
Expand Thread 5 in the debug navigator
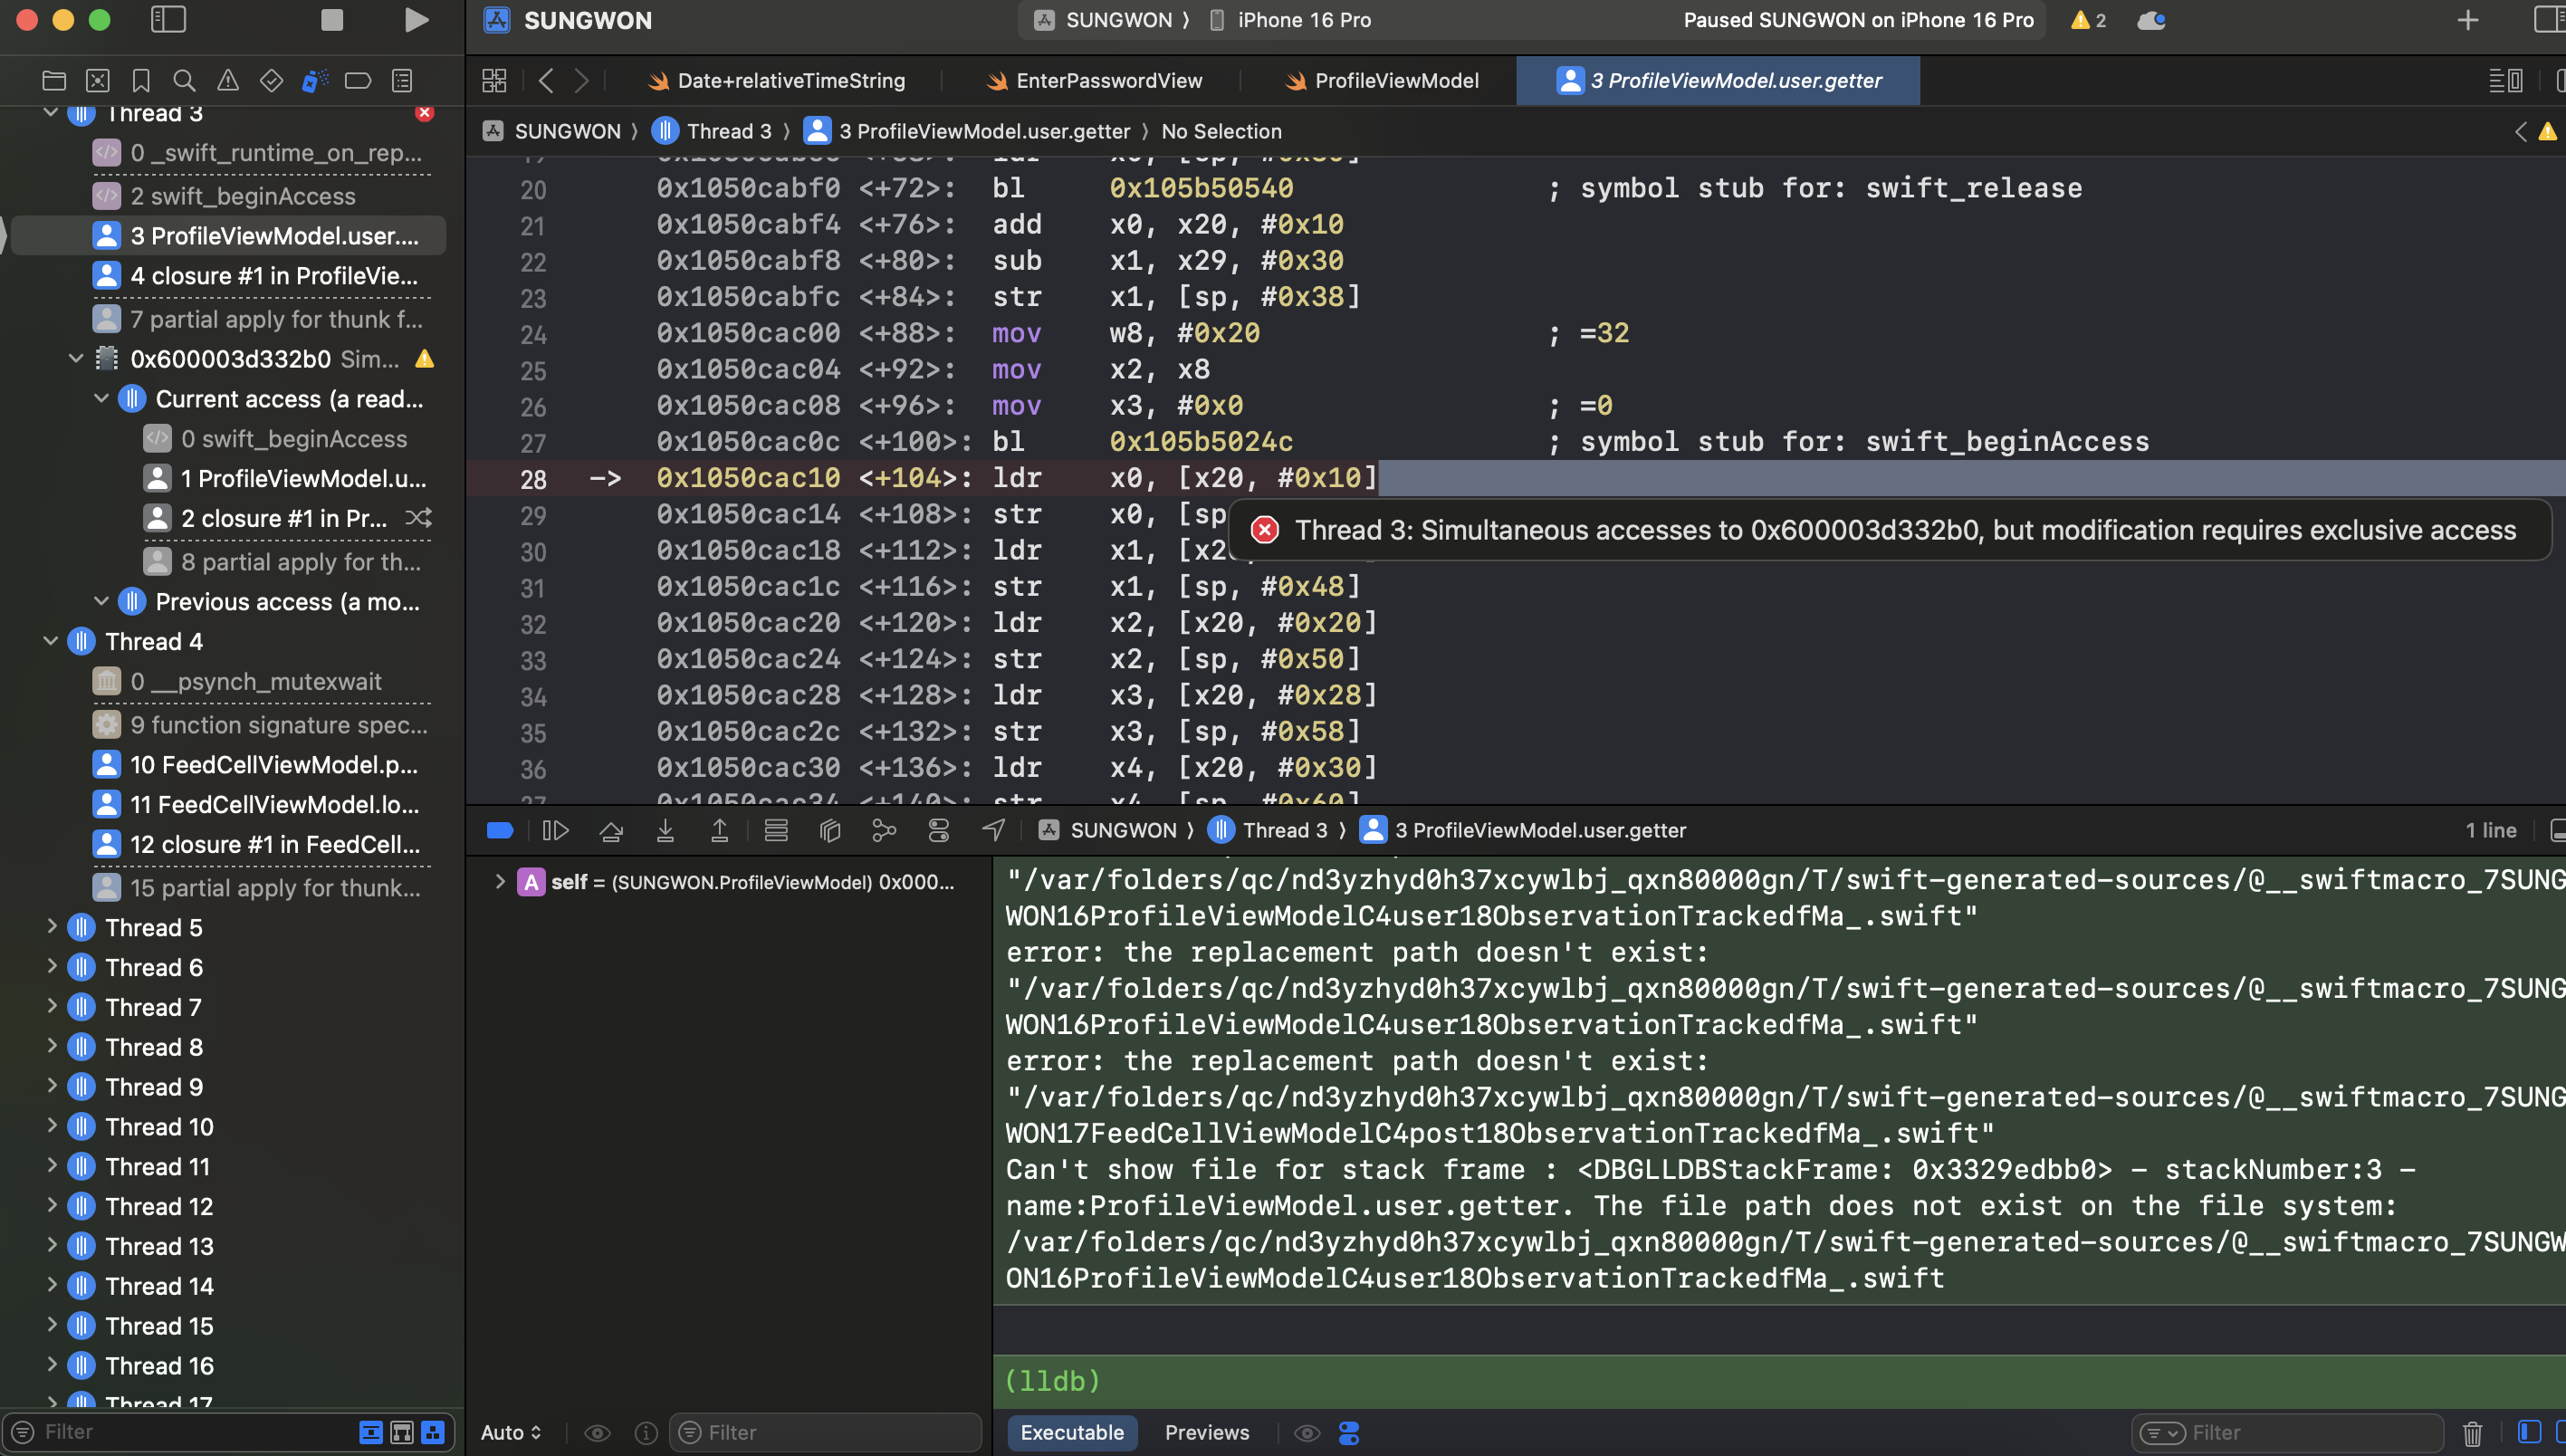52,927
